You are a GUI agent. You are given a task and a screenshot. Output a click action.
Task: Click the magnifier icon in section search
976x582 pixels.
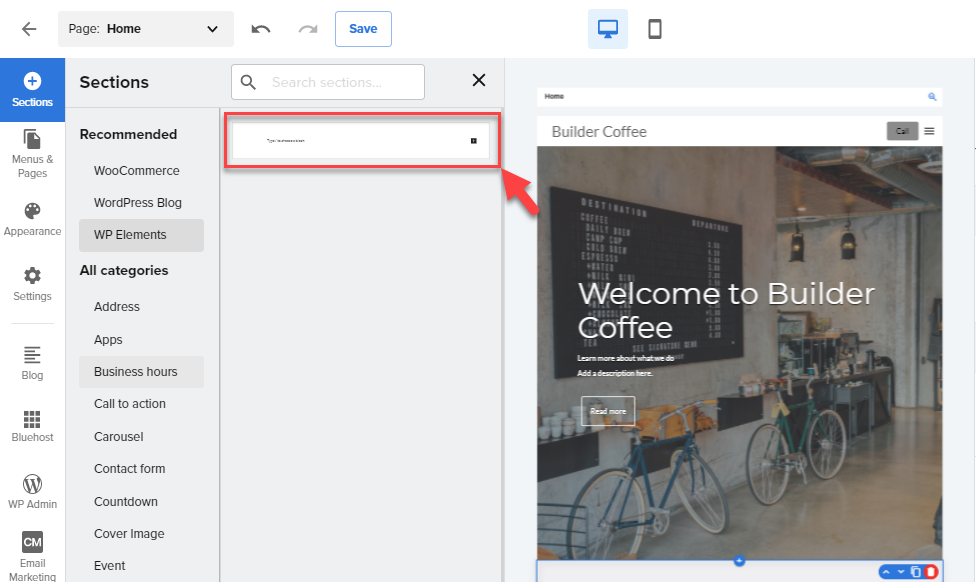click(248, 82)
